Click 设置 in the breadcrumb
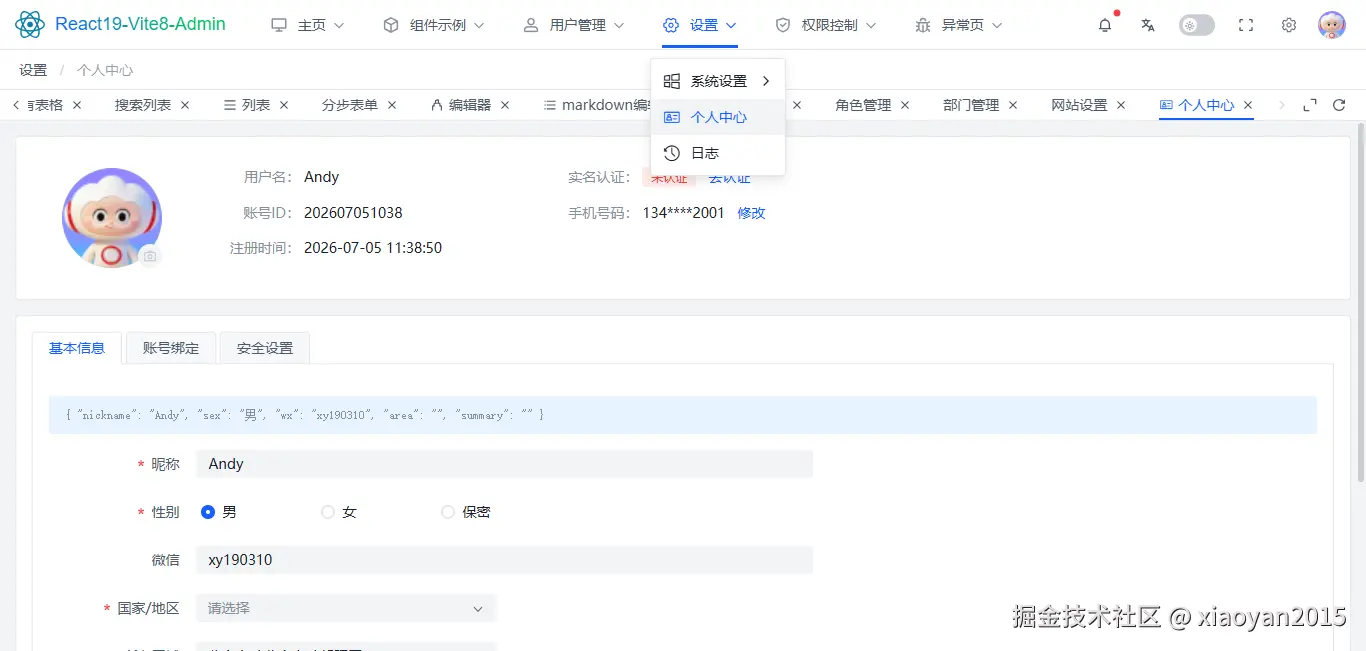Viewport: 1366px width, 651px height. (33, 70)
